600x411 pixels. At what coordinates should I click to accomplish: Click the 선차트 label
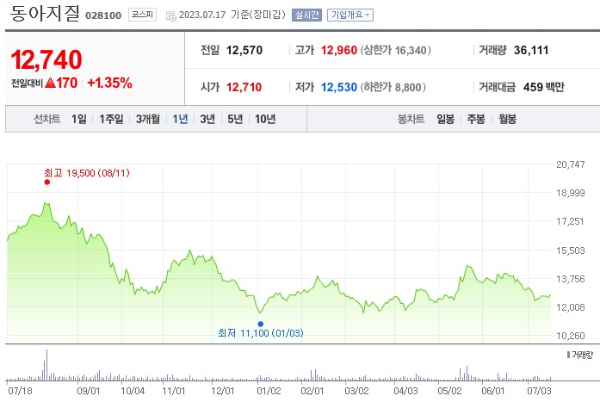point(47,119)
